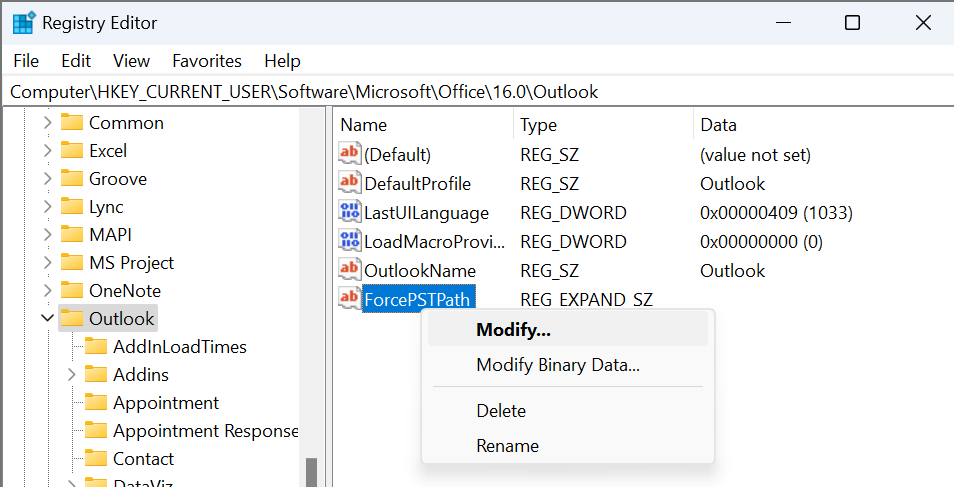
Task: Click the LastUILanguage DWORD value icon
Action: coord(349,211)
